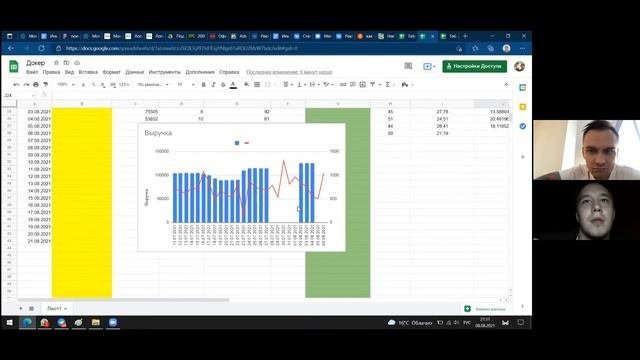Screen dimensions: 640x360
Task: Click the redo arrow in the toolbar
Action: click(26, 84)
